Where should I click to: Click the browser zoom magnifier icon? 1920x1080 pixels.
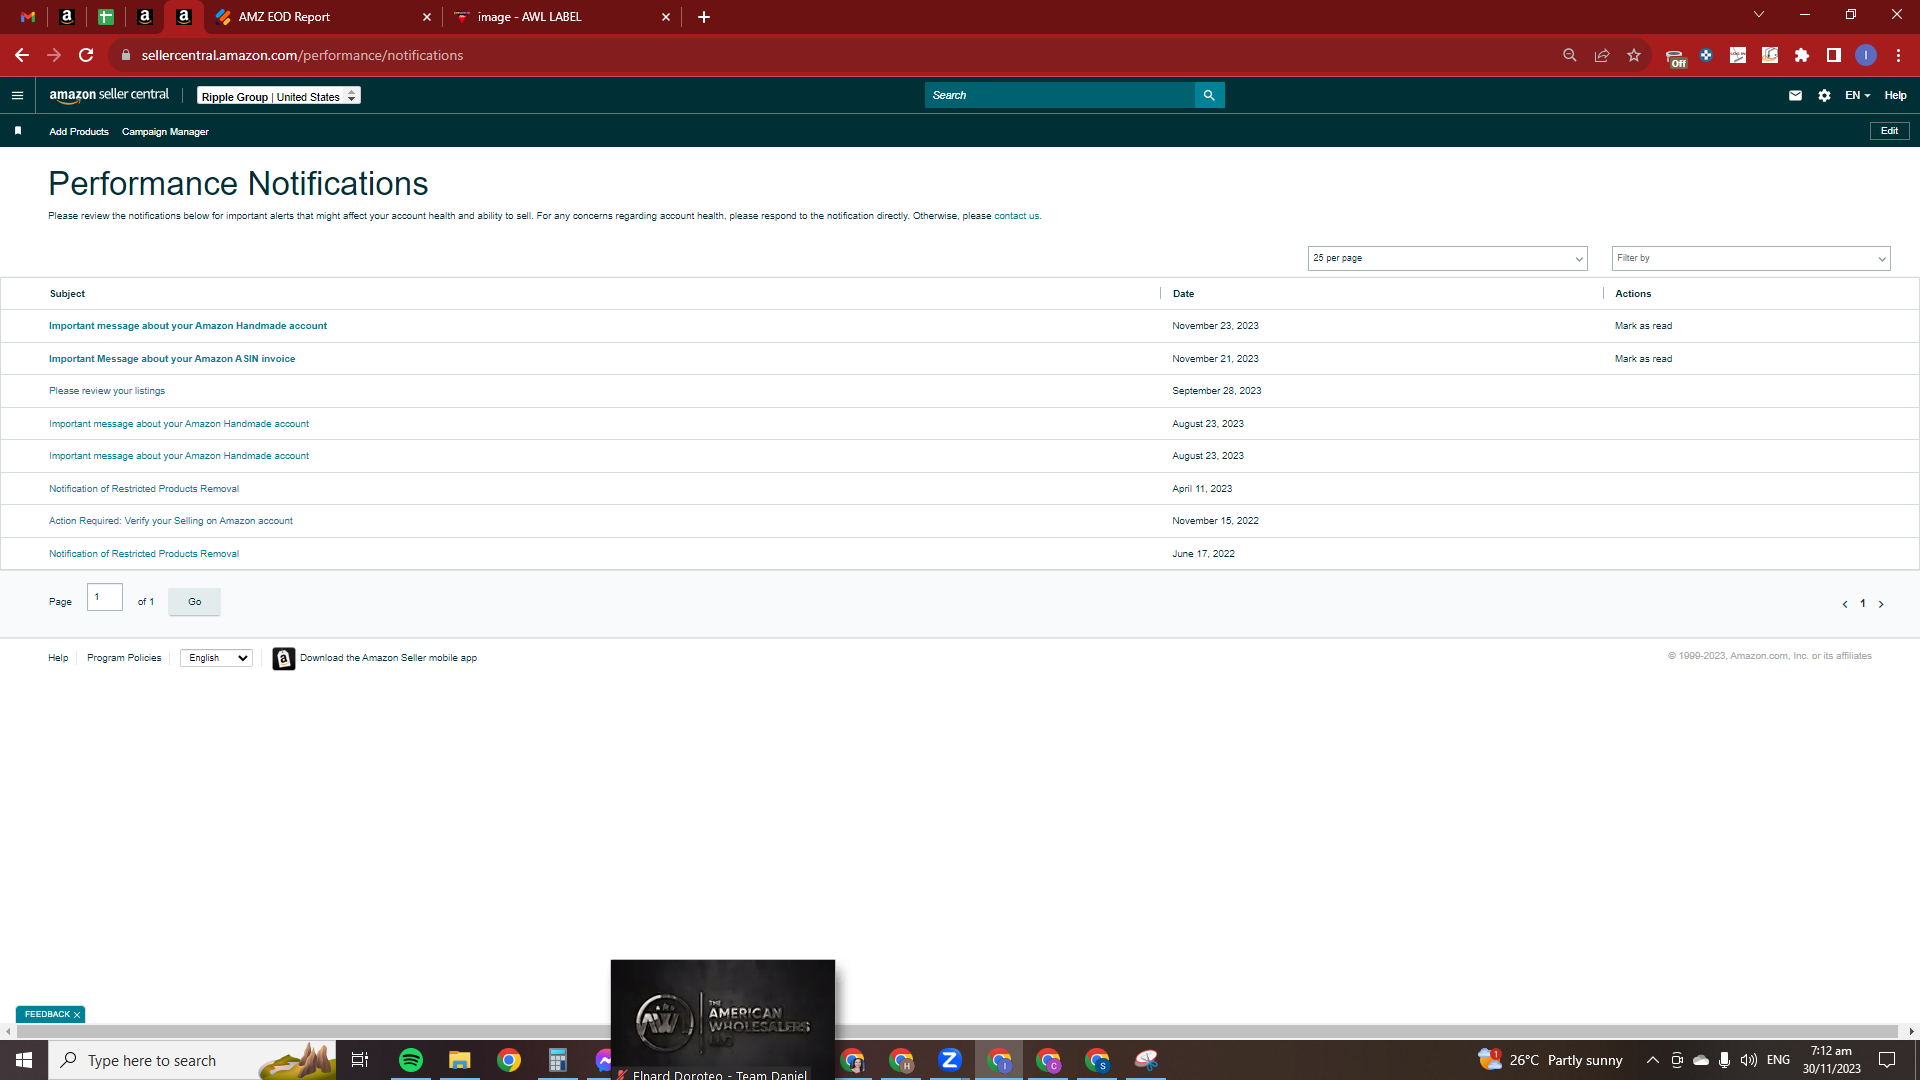1570,55
